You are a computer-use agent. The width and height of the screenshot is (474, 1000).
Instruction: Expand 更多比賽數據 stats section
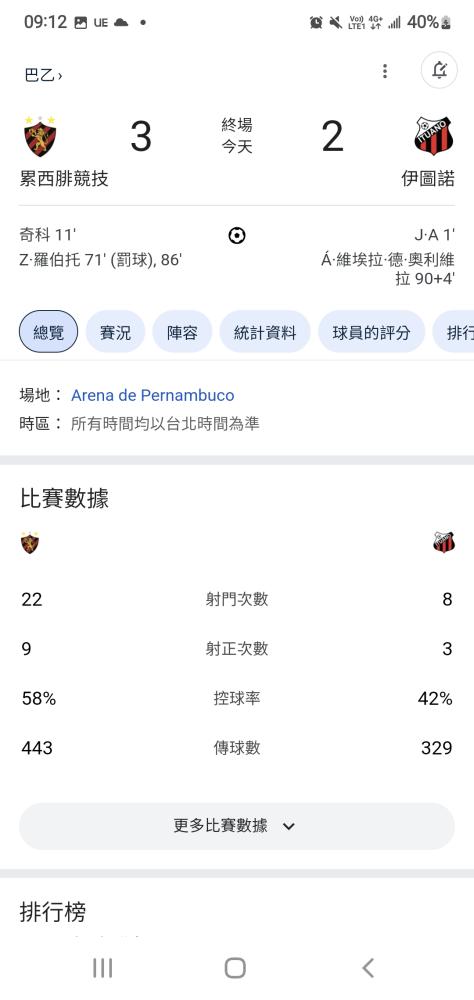tap(237, 826)
